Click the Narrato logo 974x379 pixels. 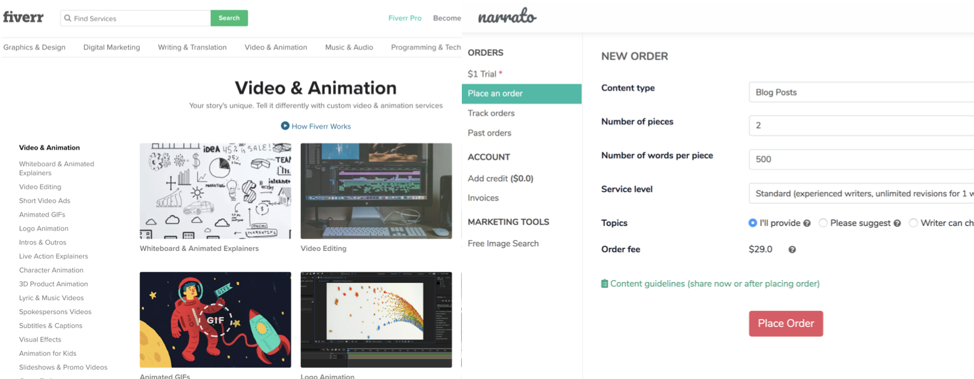[507, 17]
